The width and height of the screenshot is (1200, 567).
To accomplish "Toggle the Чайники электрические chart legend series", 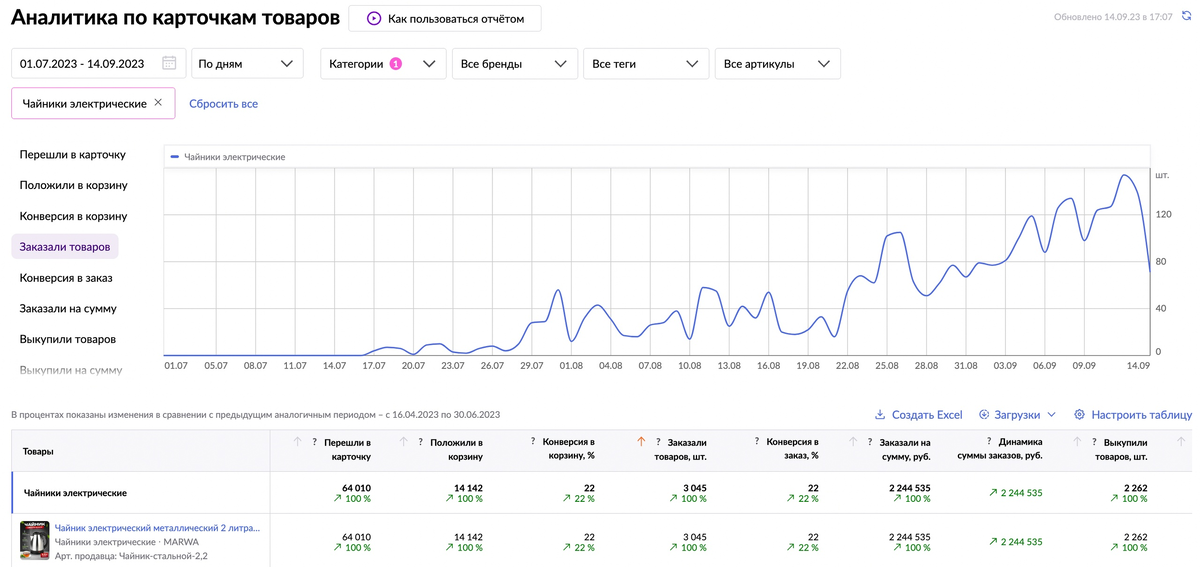I will (x=228, y=157).
